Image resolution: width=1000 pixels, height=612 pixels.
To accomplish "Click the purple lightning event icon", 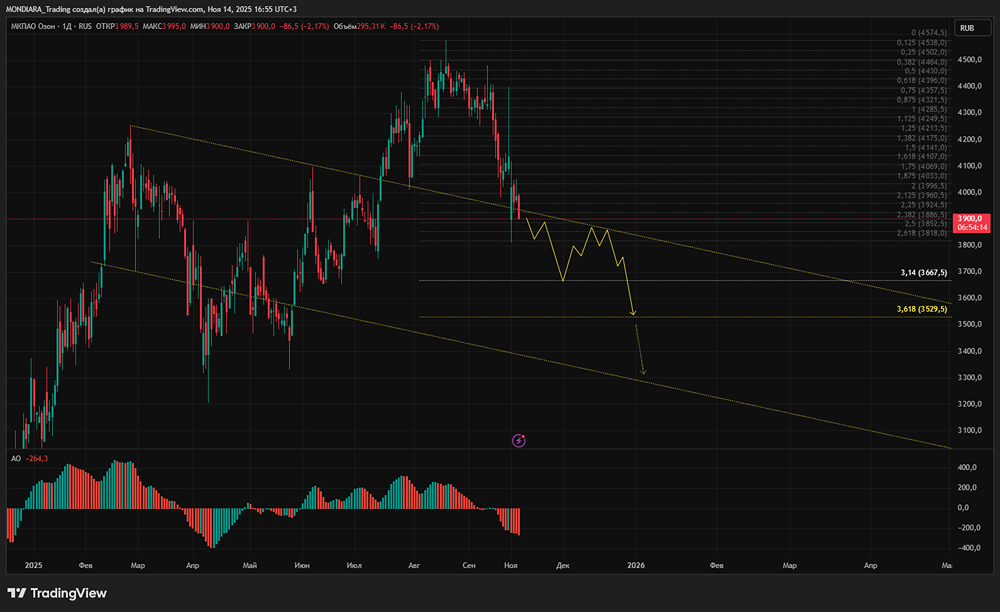I will [x=518, y=441].
